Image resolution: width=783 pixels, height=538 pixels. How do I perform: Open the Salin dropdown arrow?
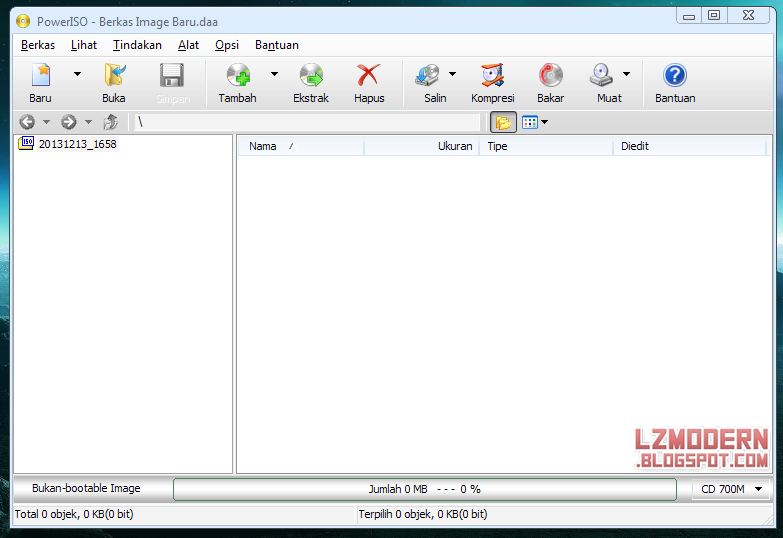point(452,74)
